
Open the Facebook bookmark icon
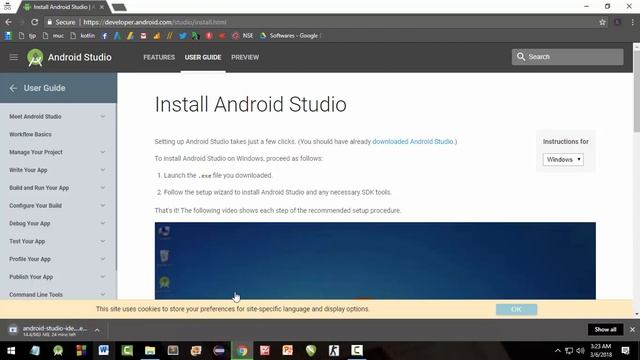[x=104, y=36]
